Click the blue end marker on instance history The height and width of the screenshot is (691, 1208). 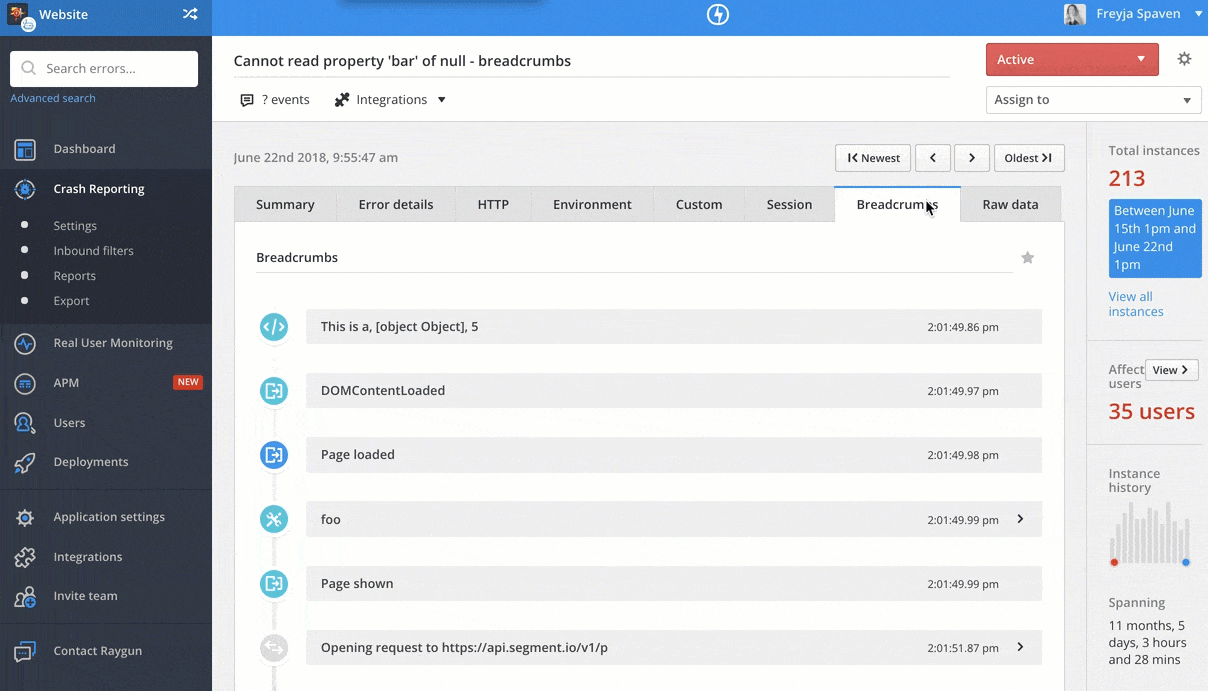coord(1186,562)
